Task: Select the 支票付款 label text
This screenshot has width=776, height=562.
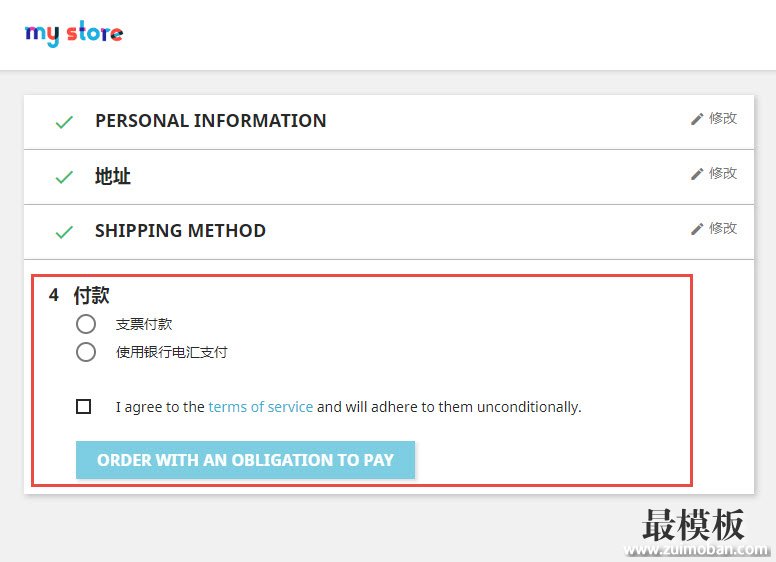Action: [144, 325]
